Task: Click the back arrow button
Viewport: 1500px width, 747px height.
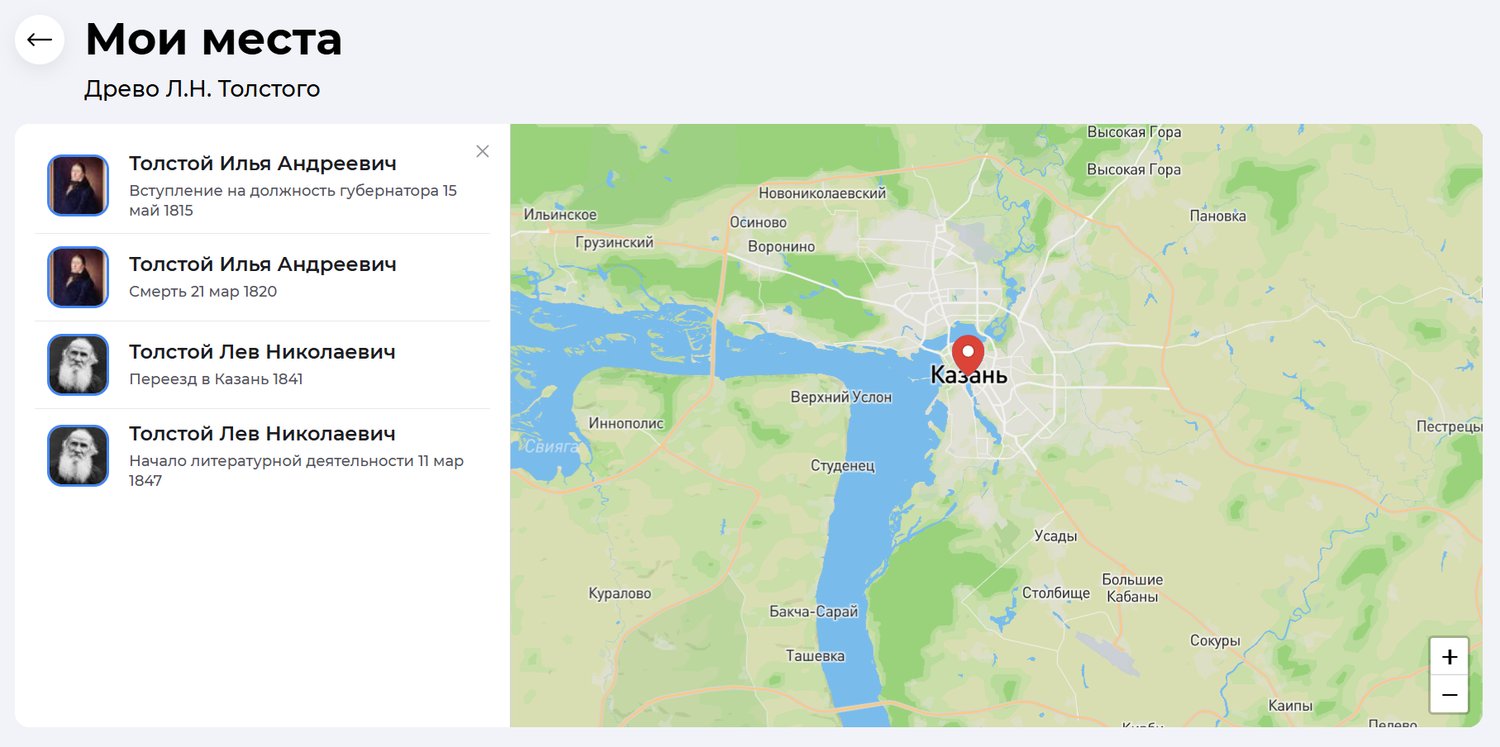Action: pos(40,40)
